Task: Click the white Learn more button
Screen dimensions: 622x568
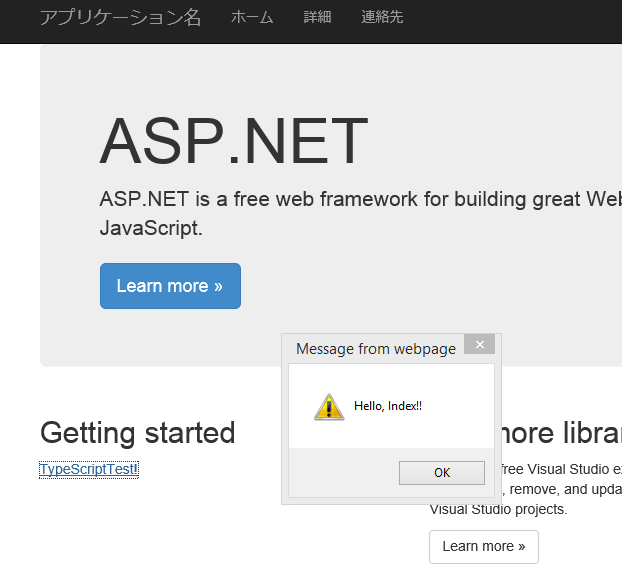Action: pos(483,546)
